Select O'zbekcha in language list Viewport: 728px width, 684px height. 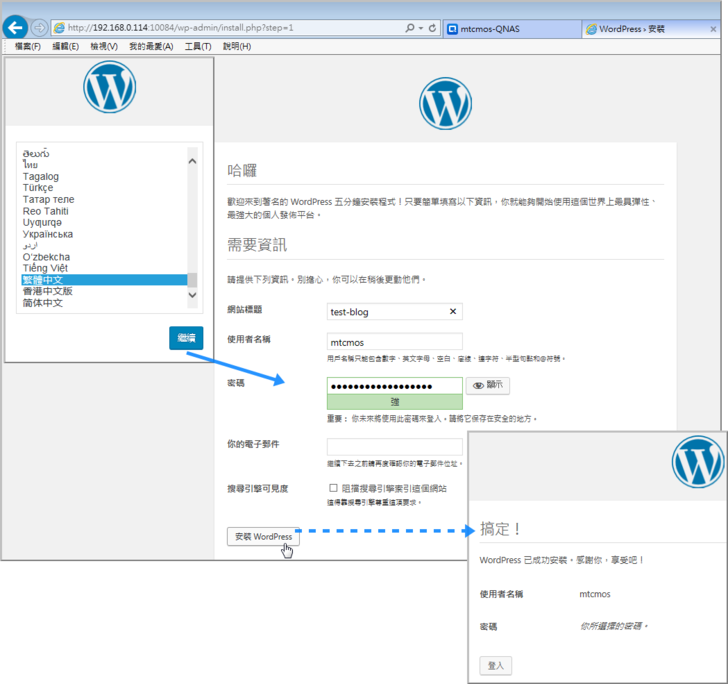(104, 257)
